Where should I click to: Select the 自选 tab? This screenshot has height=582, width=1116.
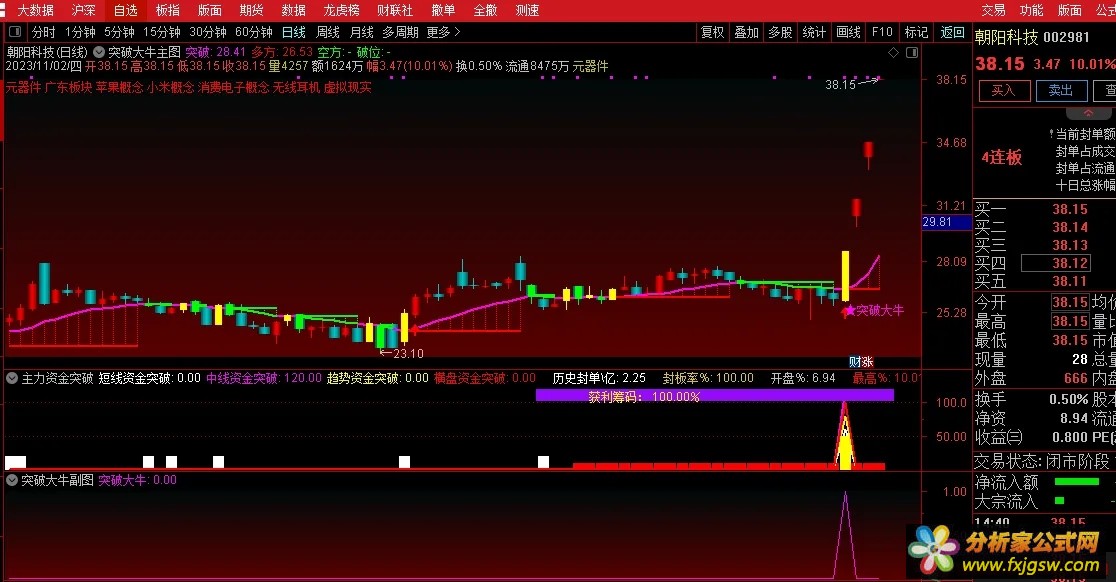pyautogui.click(x=125, y=10)
